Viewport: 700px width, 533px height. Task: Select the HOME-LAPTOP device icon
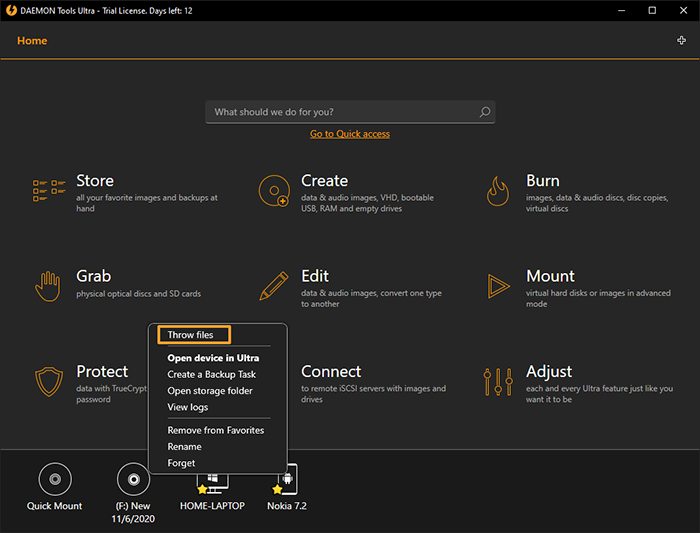[x=212, y=484]
